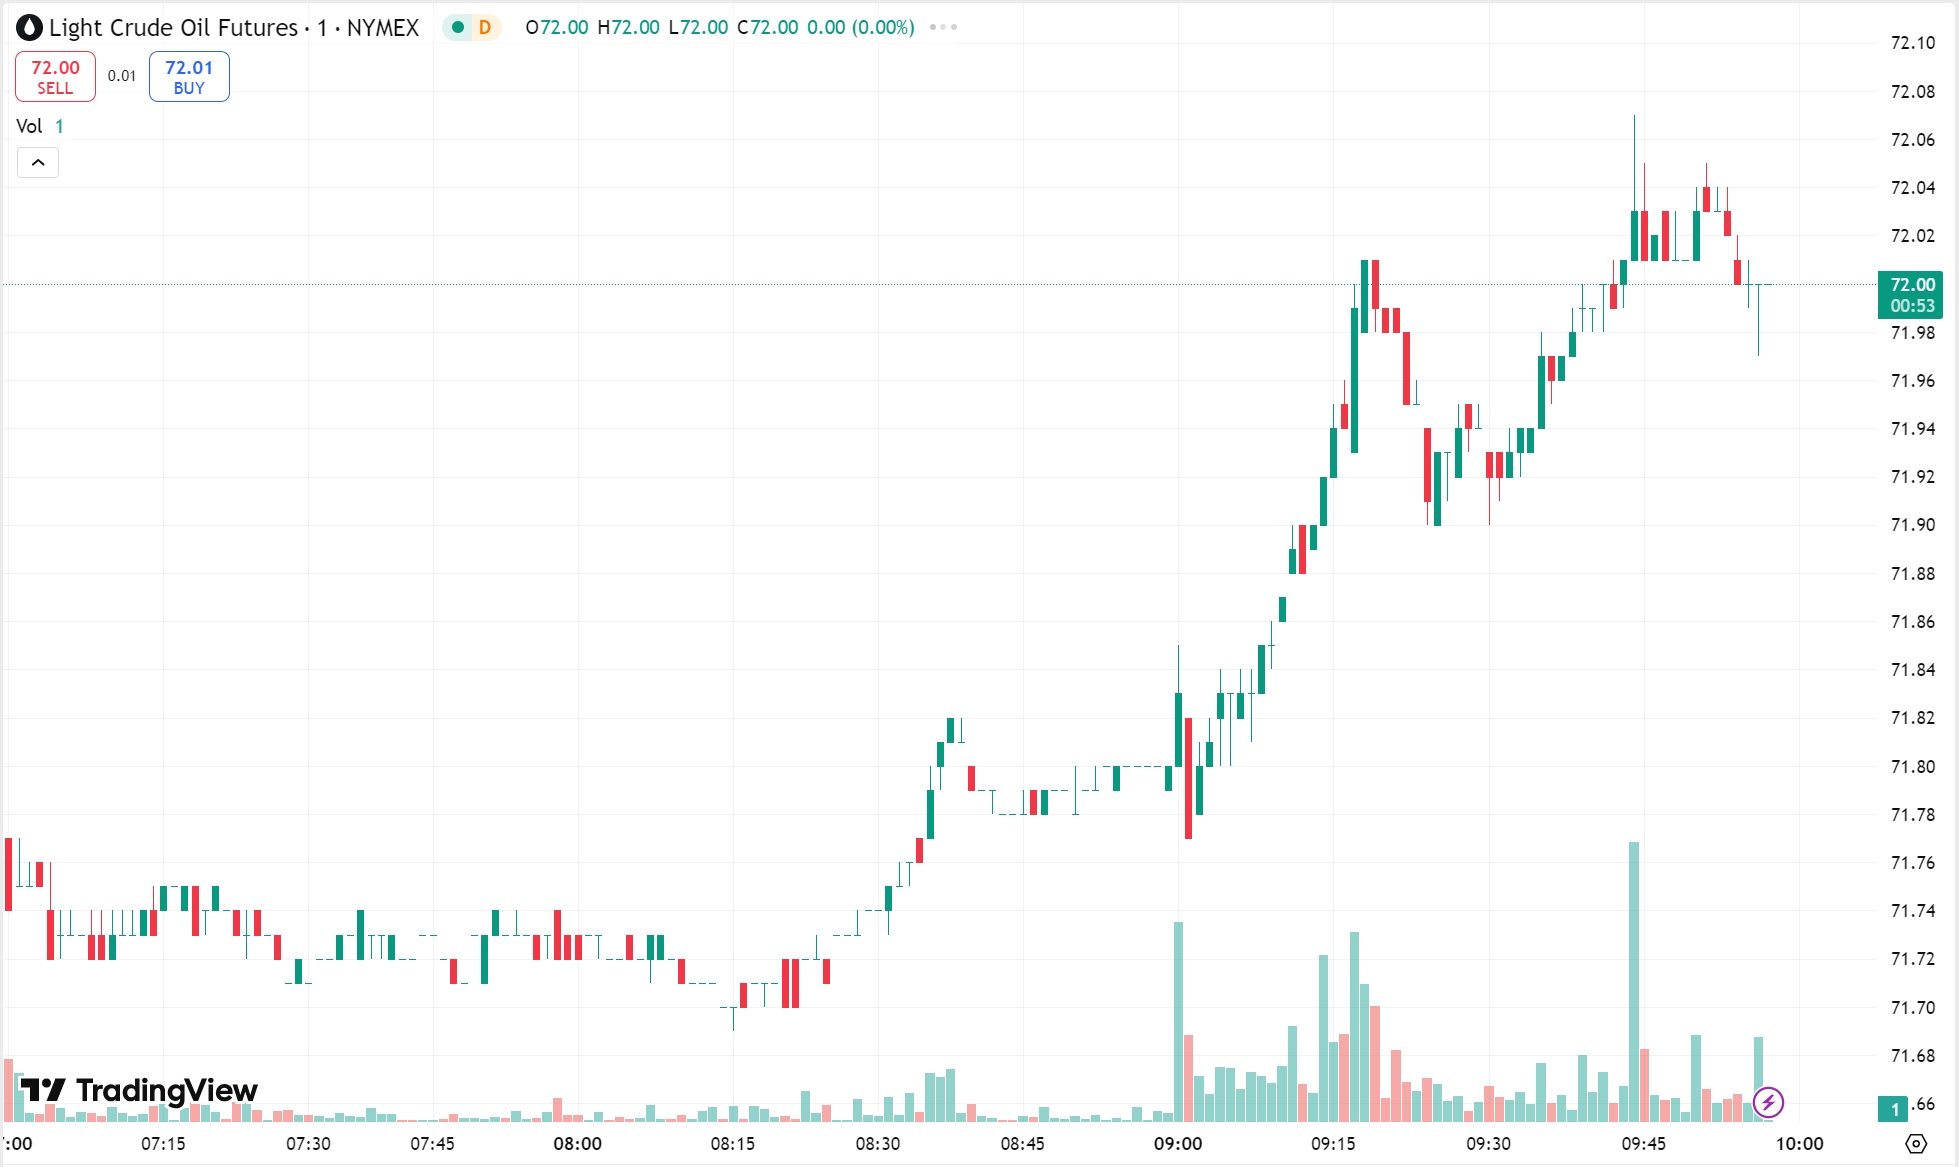Viewport: 1959px width, 1167px height.
Task: Click the 71.80 price scale label
Action: tap(1913, 766)
